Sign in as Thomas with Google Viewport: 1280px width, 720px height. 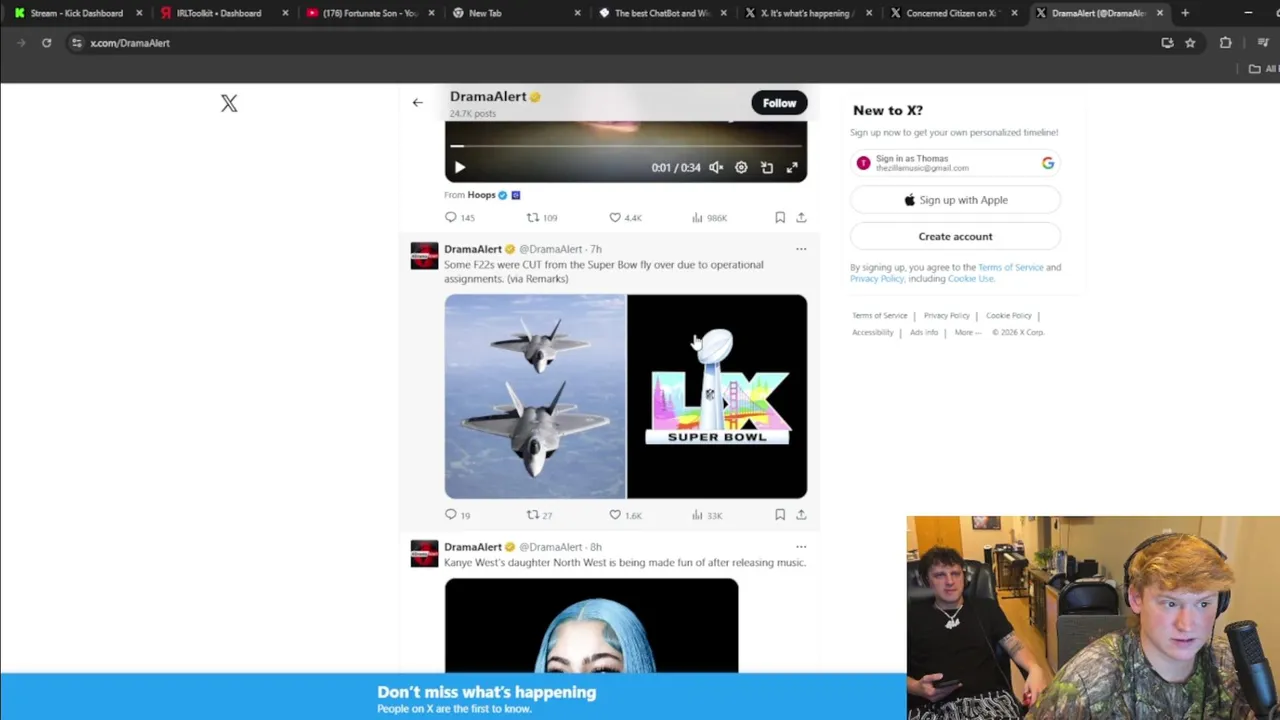click(x=955, y=163)
